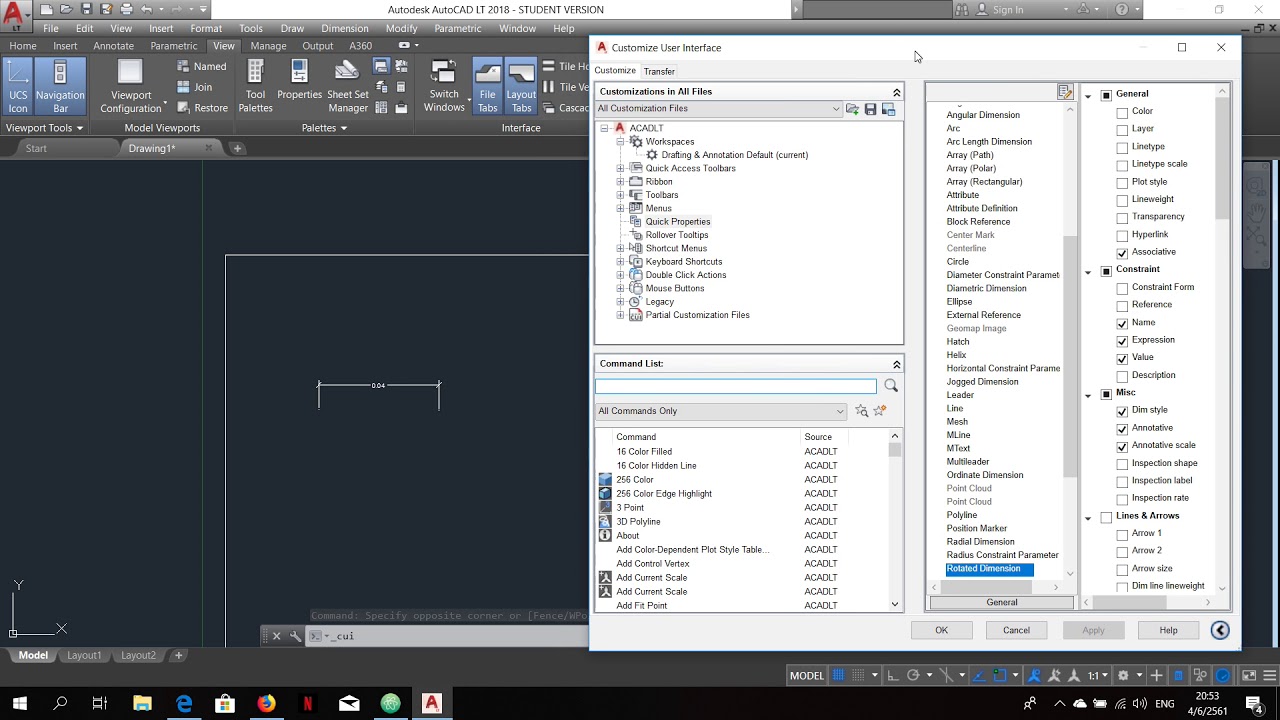Open File Explorer from taskbar
The width and height of the screenshot is (1280, 720).
[x=142, y=704]
